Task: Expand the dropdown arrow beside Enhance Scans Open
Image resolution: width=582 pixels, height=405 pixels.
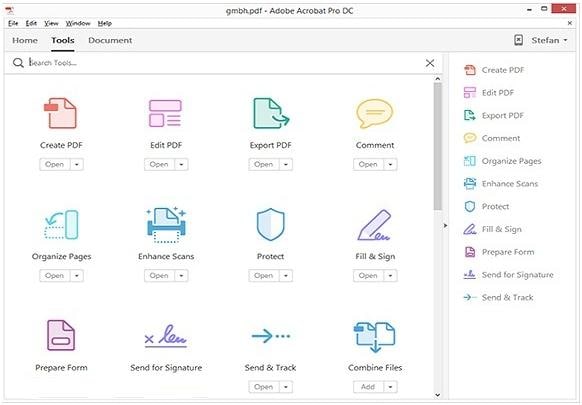Action: point(182,276)
